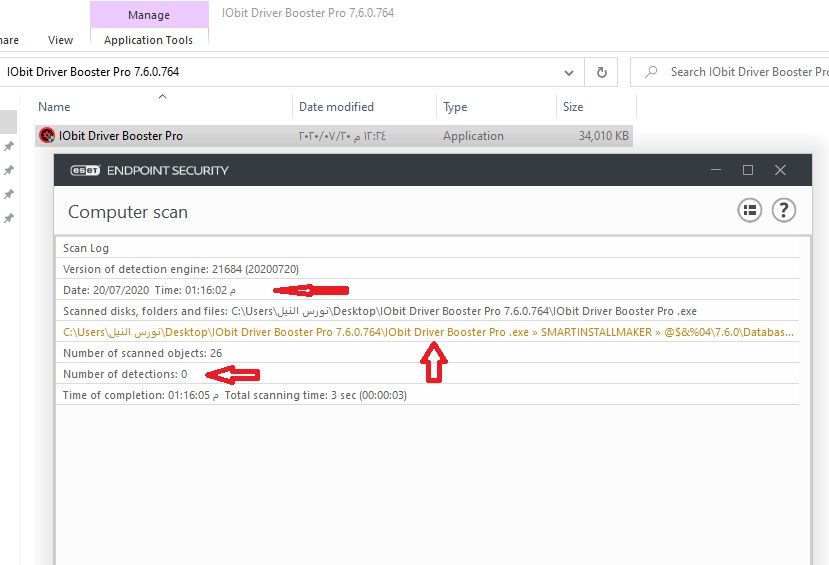Click the topmost pin icon in sidebar
This screenshot has width=829, height=565.
(x=9, y=146)
